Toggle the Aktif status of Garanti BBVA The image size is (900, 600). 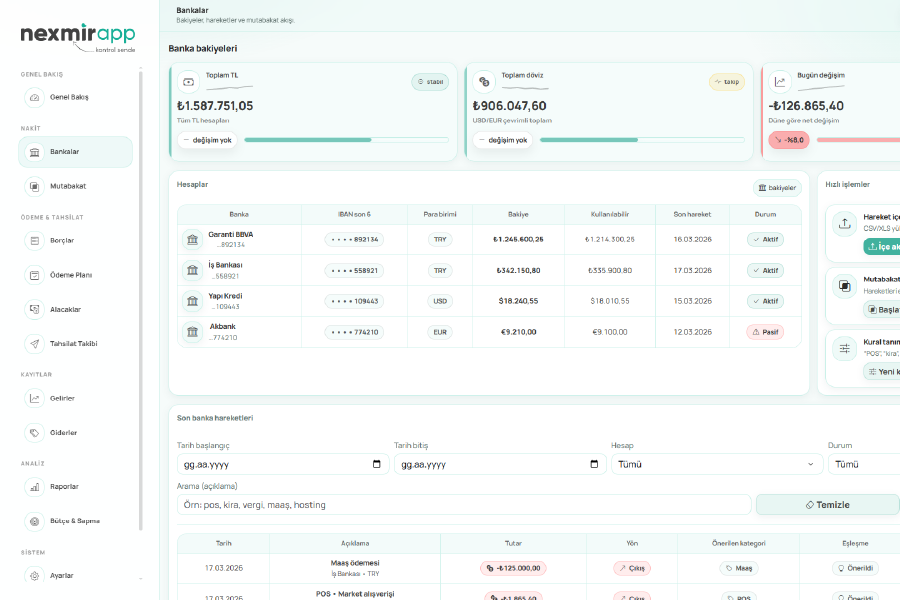pos(765,240)
